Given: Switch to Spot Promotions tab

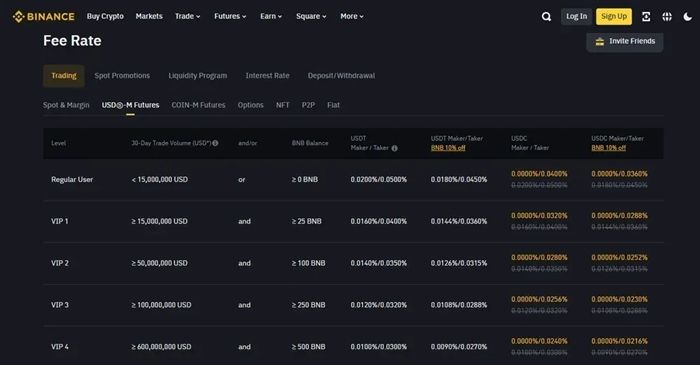Looking at the screenshot, I should tap(122, 76).
